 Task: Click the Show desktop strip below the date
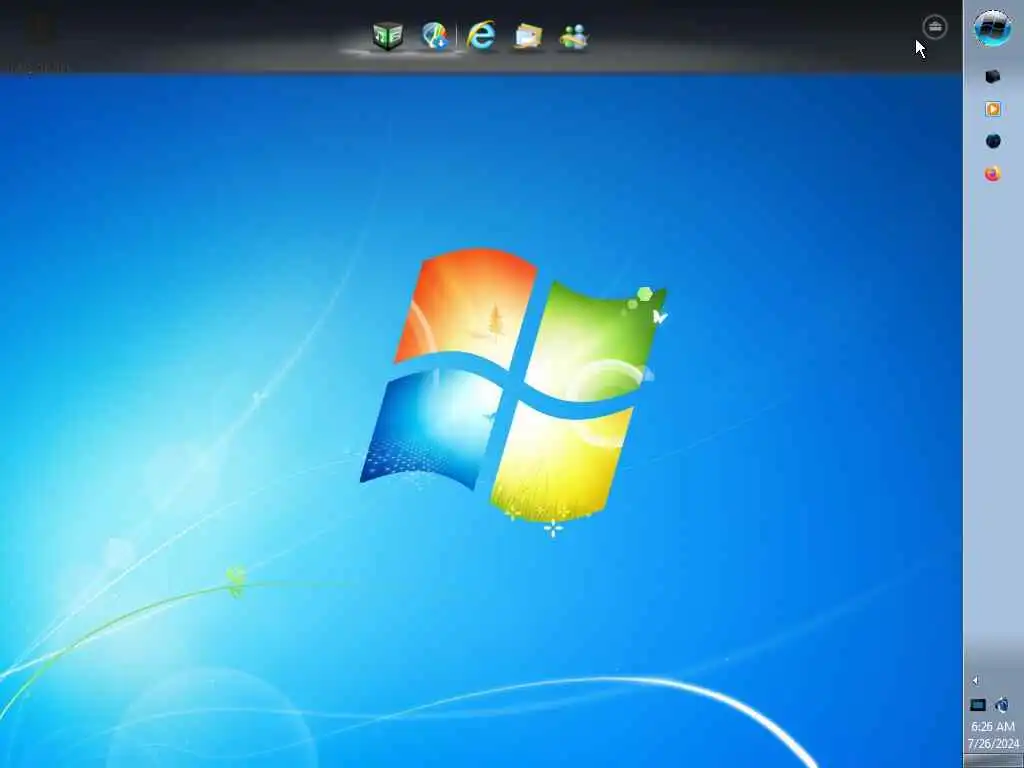pos(993,761)
